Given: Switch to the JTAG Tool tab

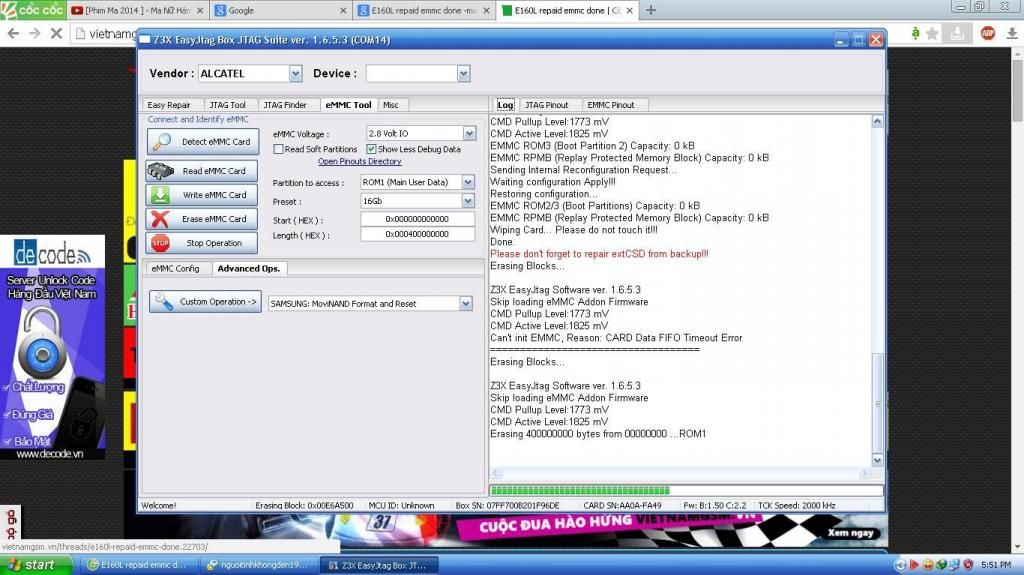Looking at the screenshot, I should [x=227, y=105].
